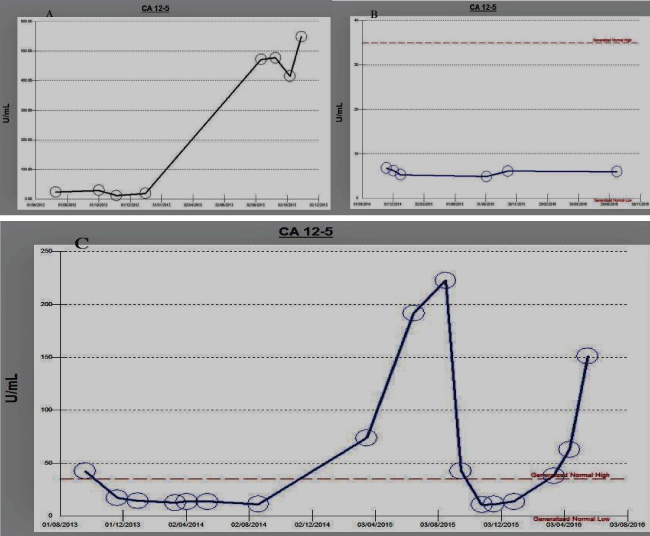Click chart C data point above 02/08/2014
The height and width of the screenshot is (536, 650).
click(258, 504)
